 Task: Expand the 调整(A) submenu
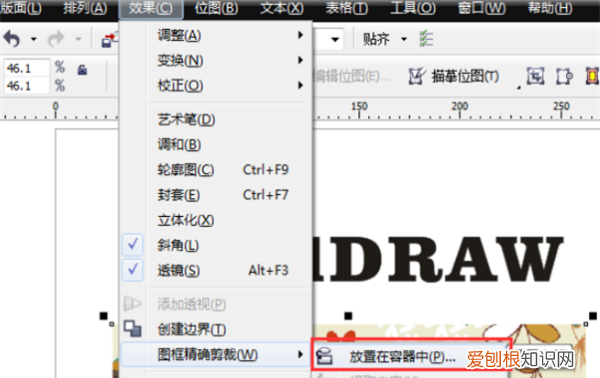216,35
